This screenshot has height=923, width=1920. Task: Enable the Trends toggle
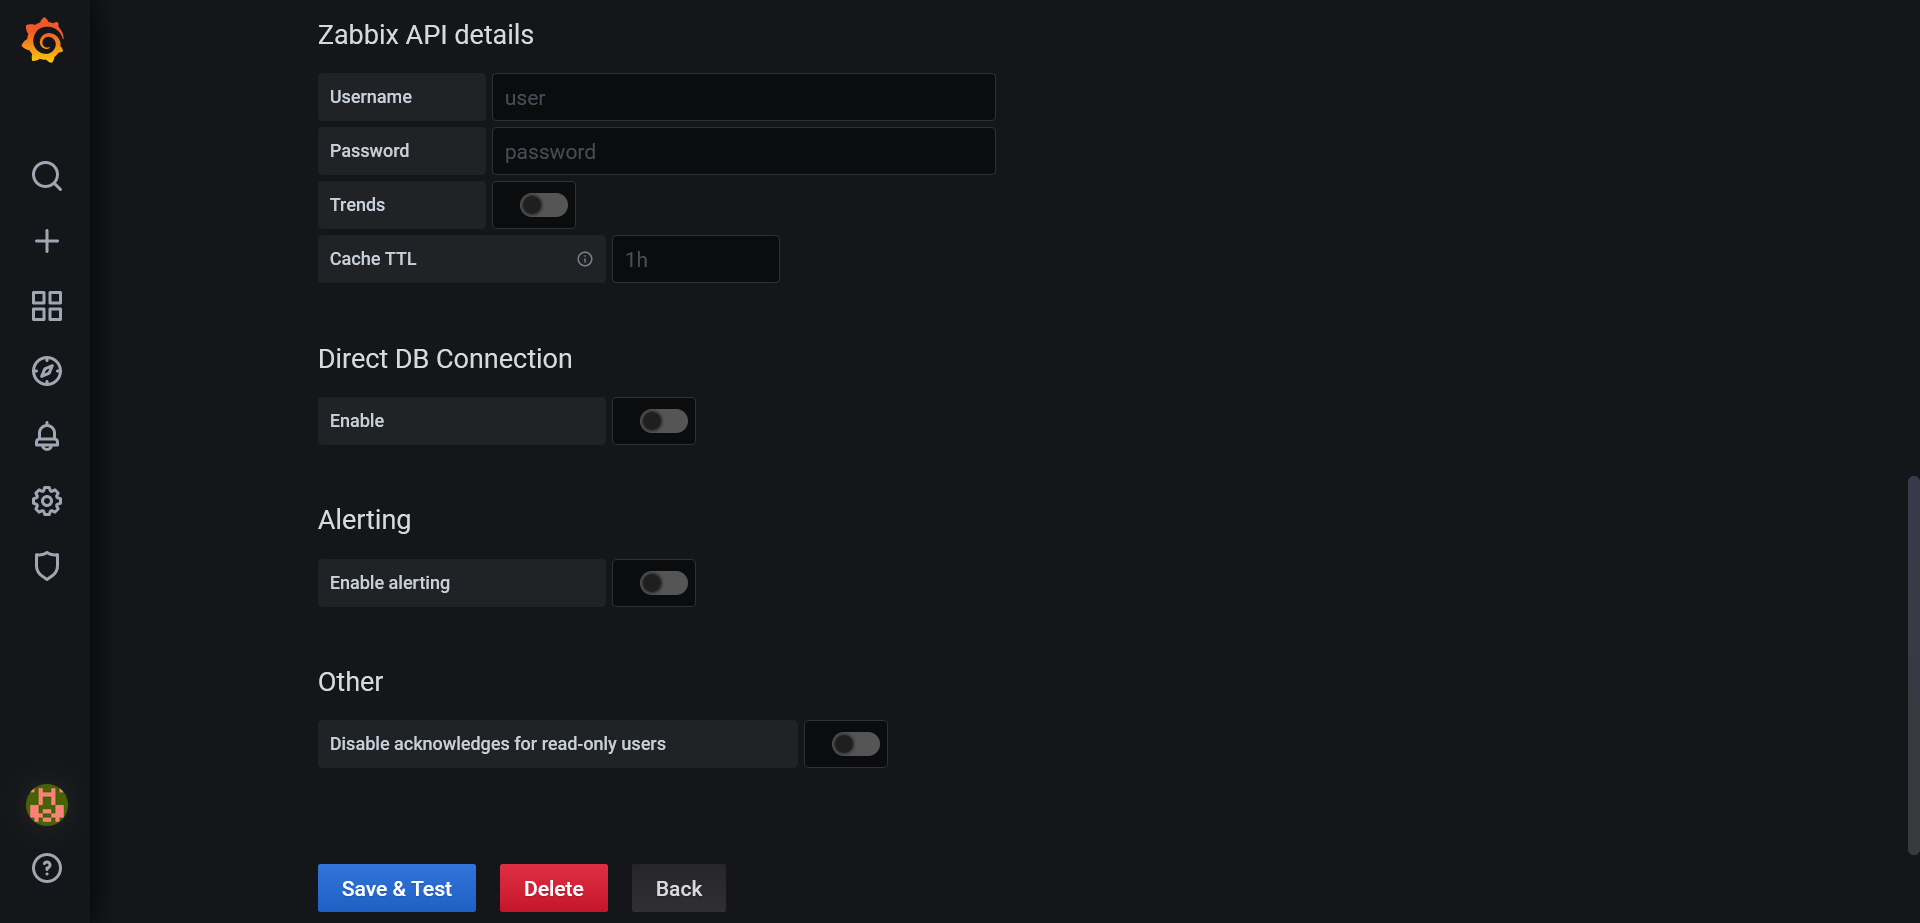(533, 204)
